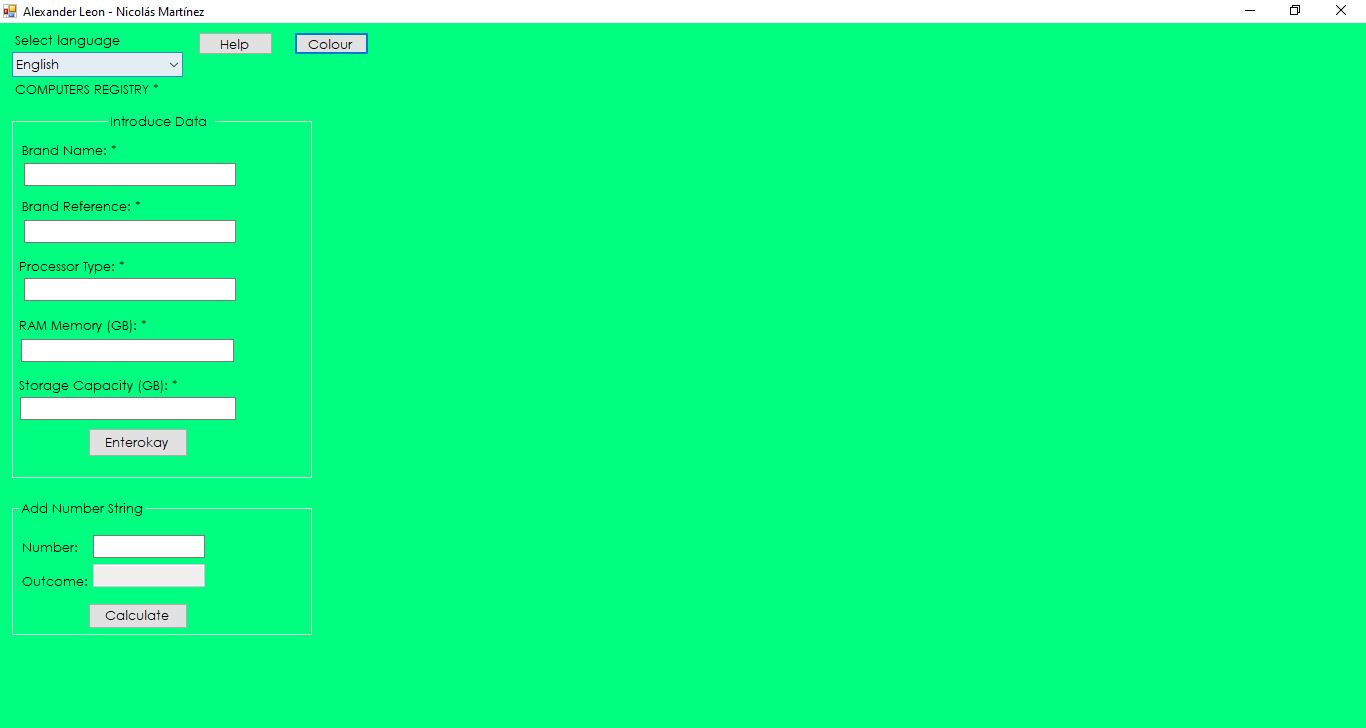Select the Processor Type input field
Screen dimensions: 1366x728
129,289
